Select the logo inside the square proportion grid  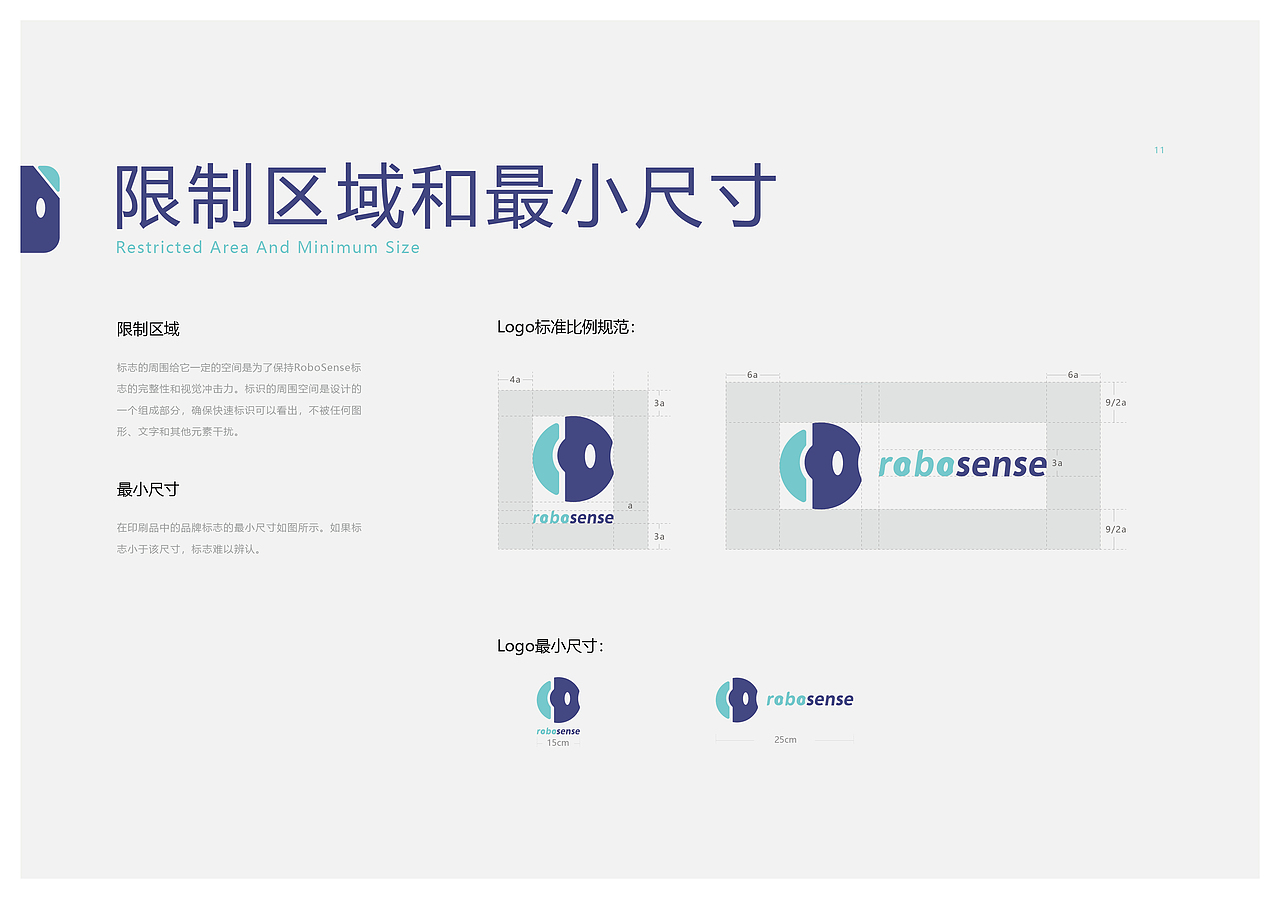pyautogui.click(x=573, y=462)
